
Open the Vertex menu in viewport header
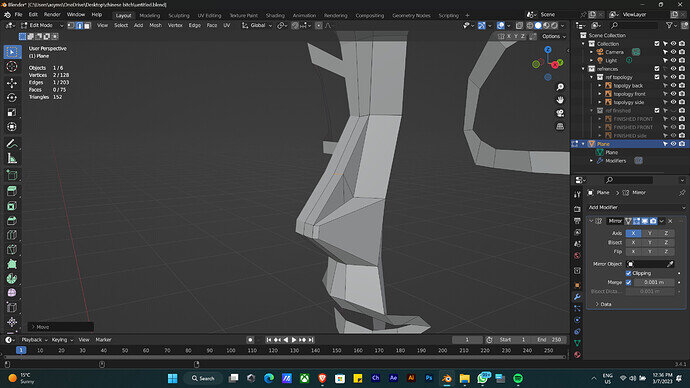coord(175,26)
